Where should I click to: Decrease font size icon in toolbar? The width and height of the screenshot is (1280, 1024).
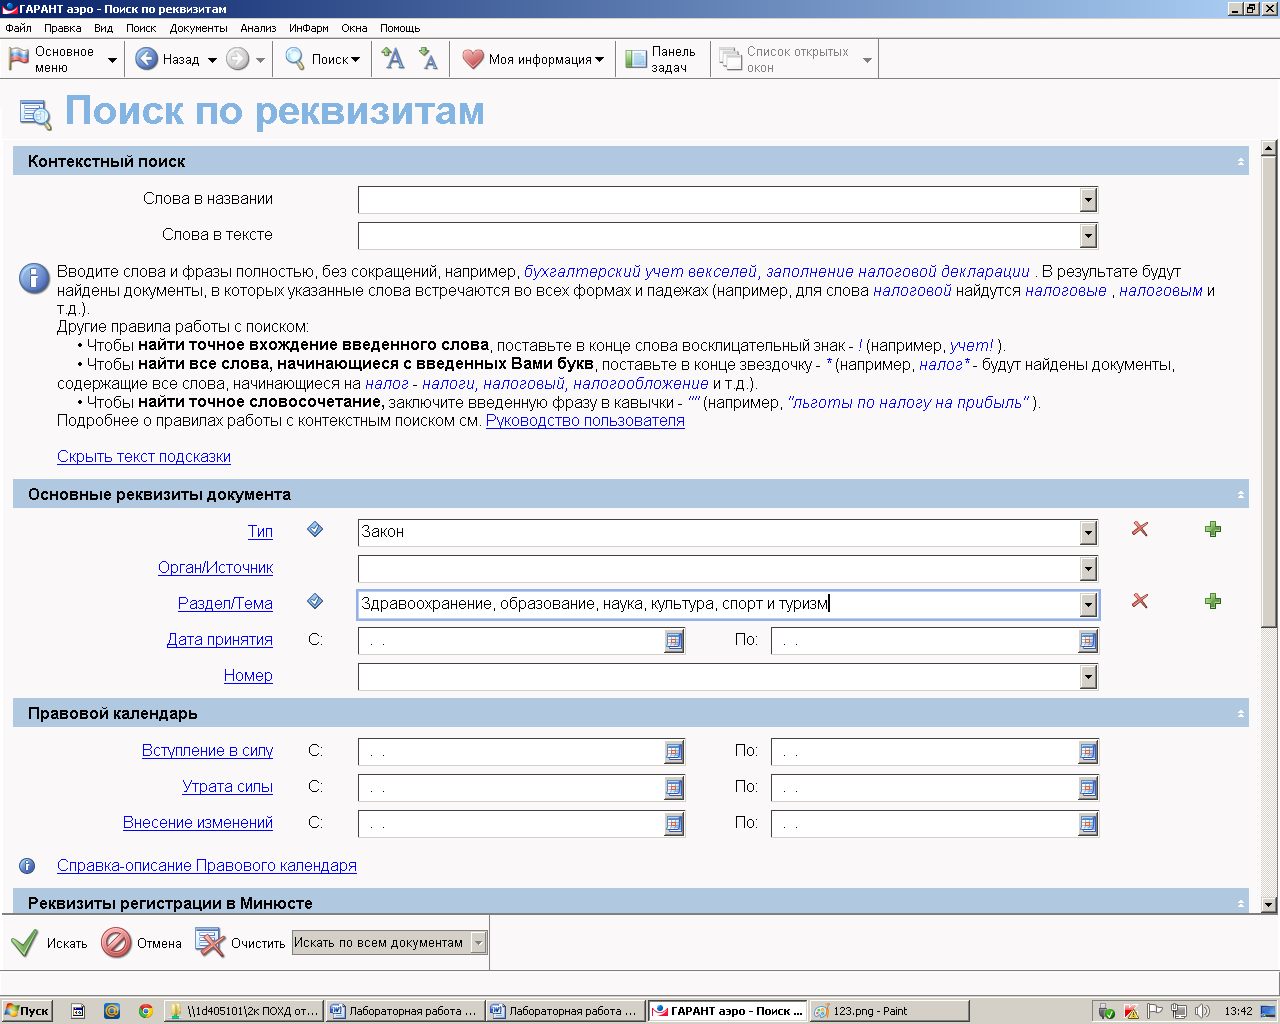428,59
